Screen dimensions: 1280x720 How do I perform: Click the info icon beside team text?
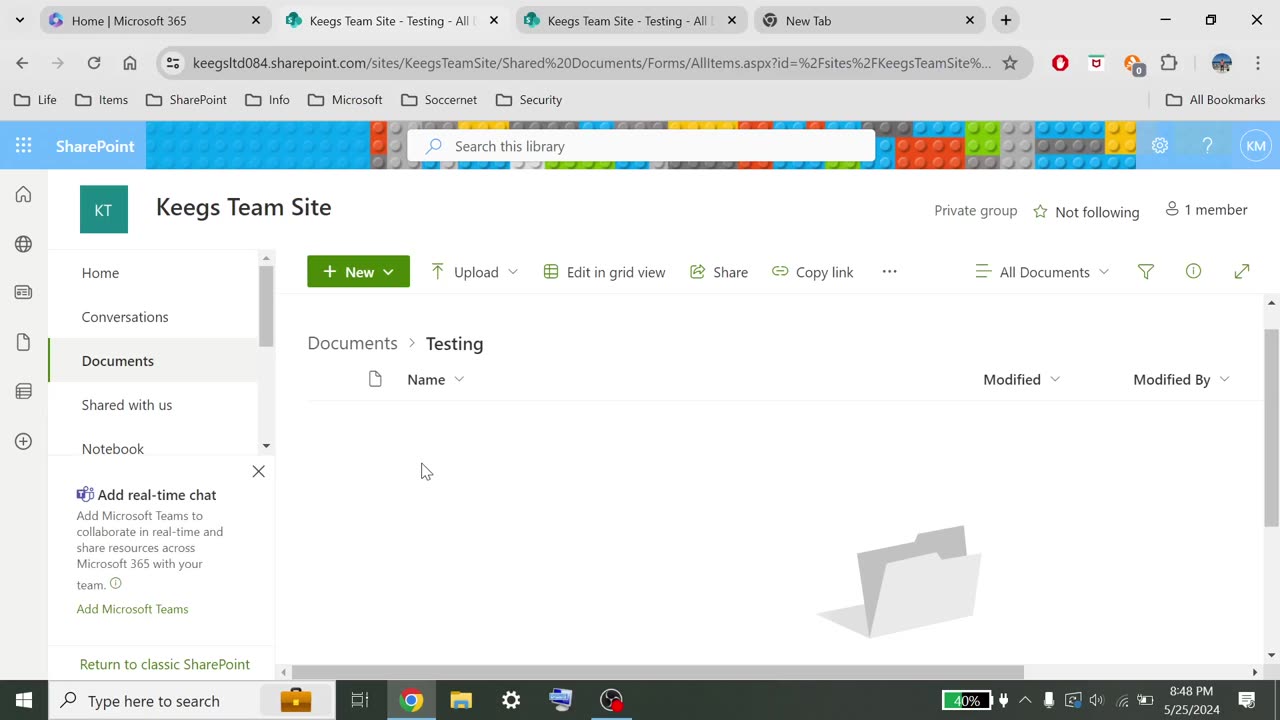coord(115,584)
